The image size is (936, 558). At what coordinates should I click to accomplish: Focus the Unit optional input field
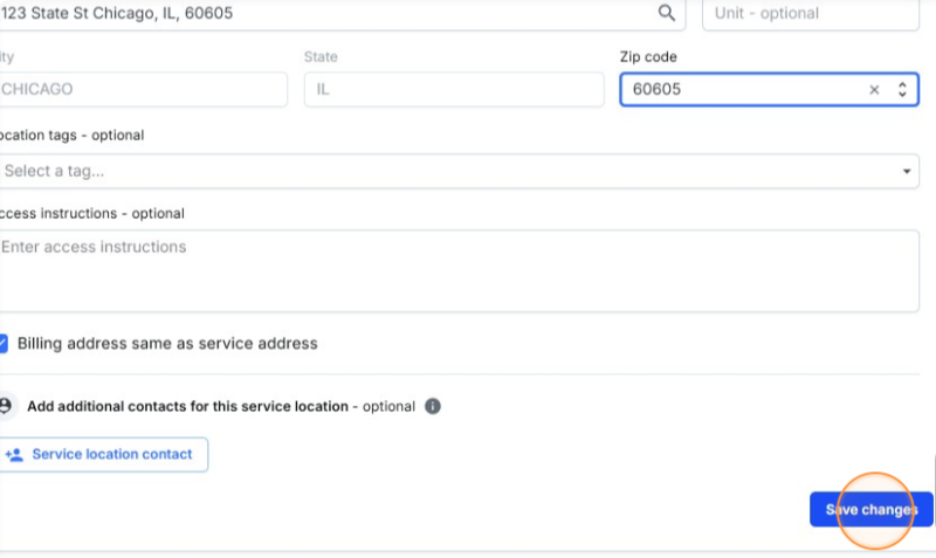click(x=810, y=14)
